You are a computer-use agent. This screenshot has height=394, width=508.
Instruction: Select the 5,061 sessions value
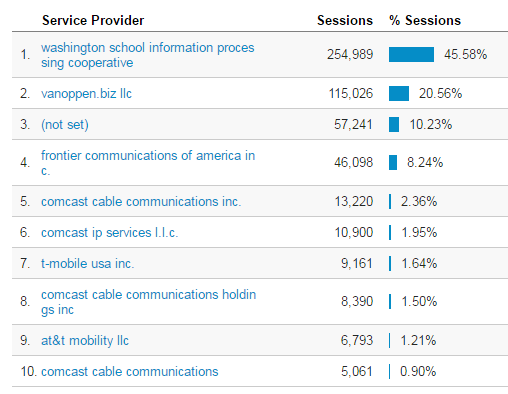point(357,372)
